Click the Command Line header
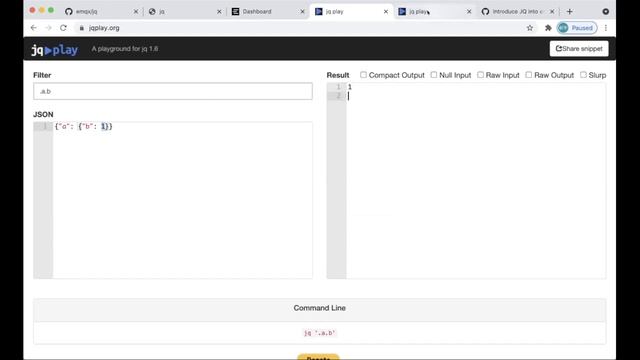This screenshot has height=360, width=640. (x=320, y=308)
